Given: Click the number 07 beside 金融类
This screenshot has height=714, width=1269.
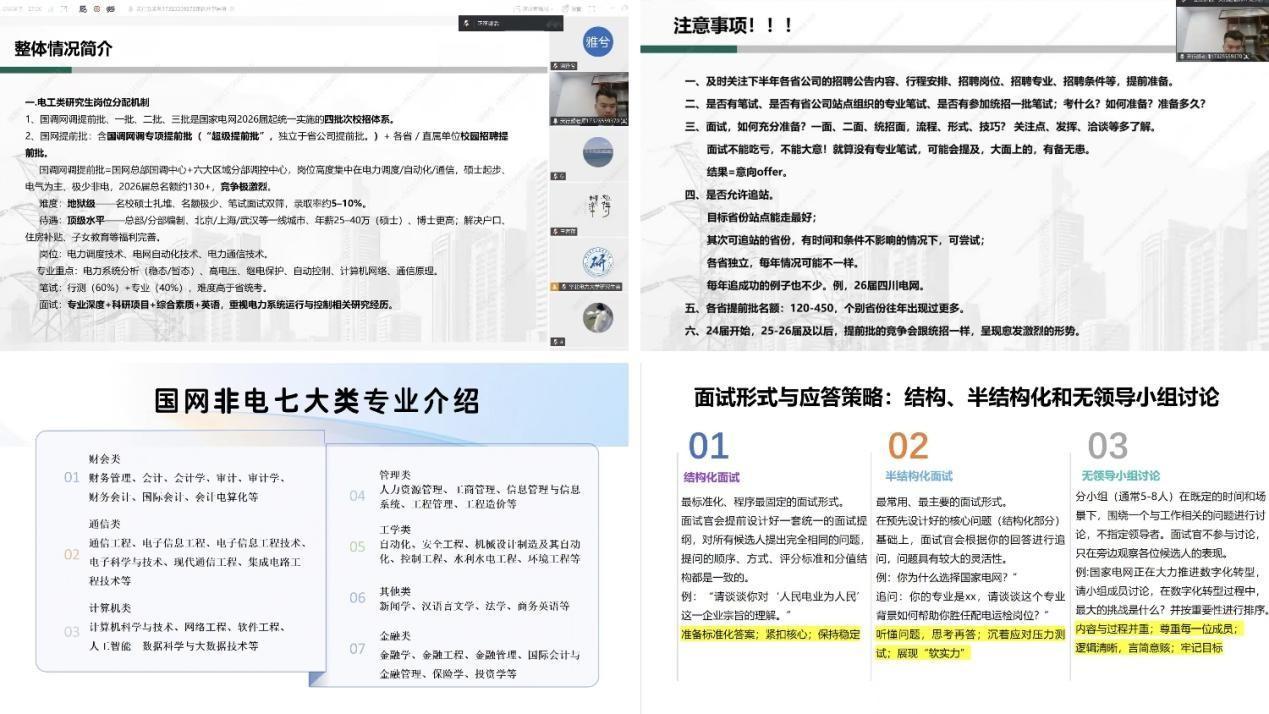Looking at the screenshot, I should pyautogui.click(x=357, y=649).
